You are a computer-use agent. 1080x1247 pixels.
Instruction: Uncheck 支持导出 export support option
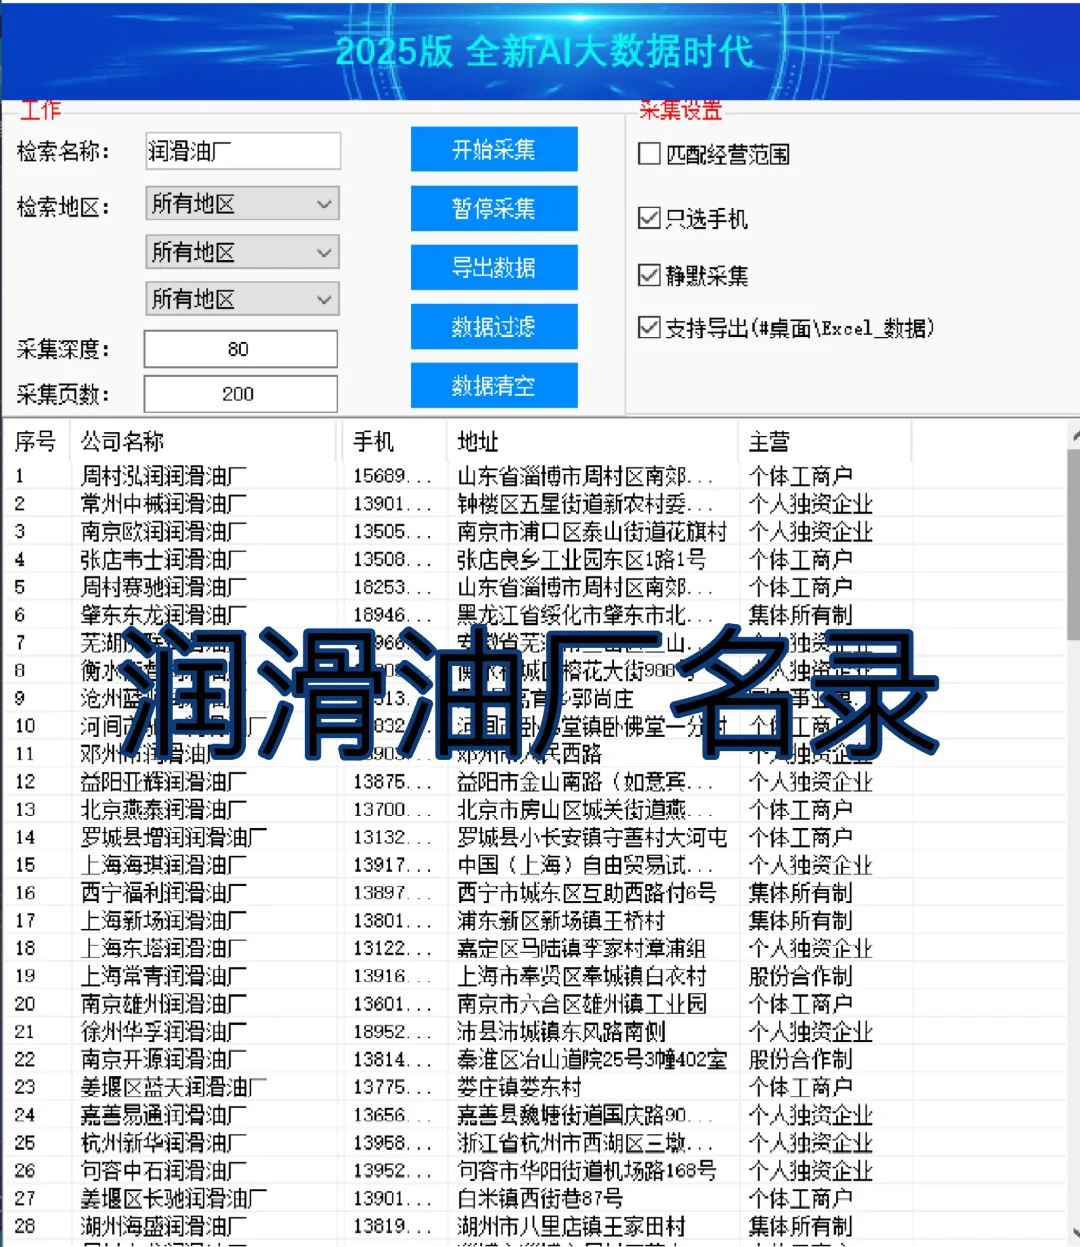point(648,328)
